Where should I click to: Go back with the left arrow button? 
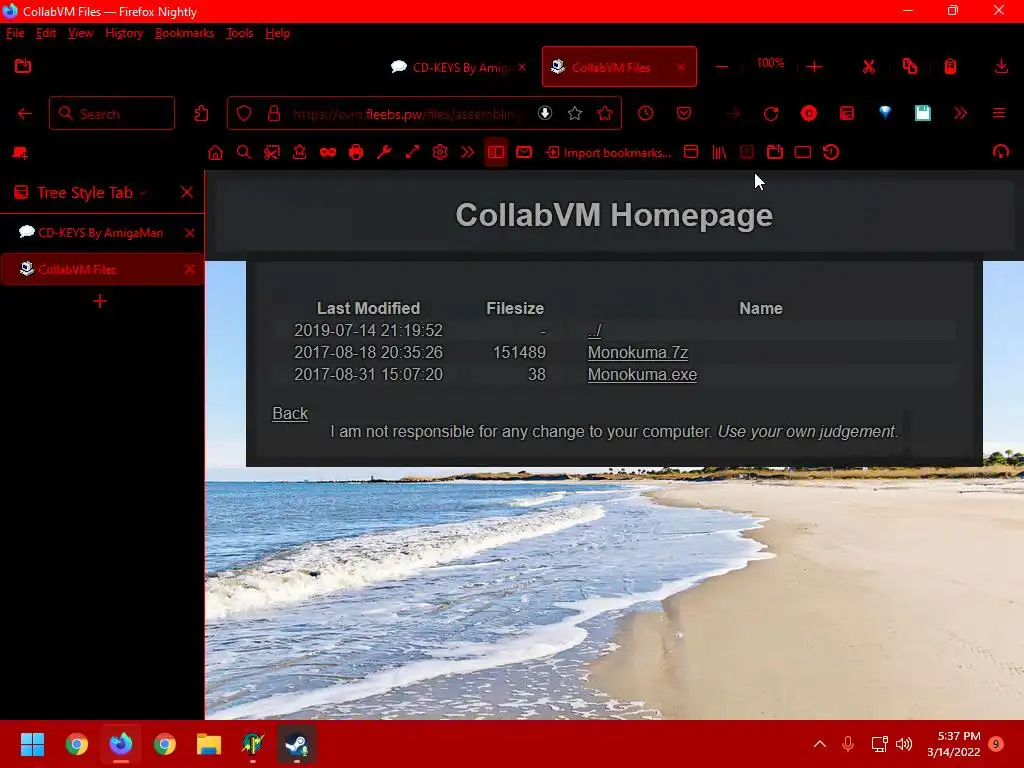point(24,114)
